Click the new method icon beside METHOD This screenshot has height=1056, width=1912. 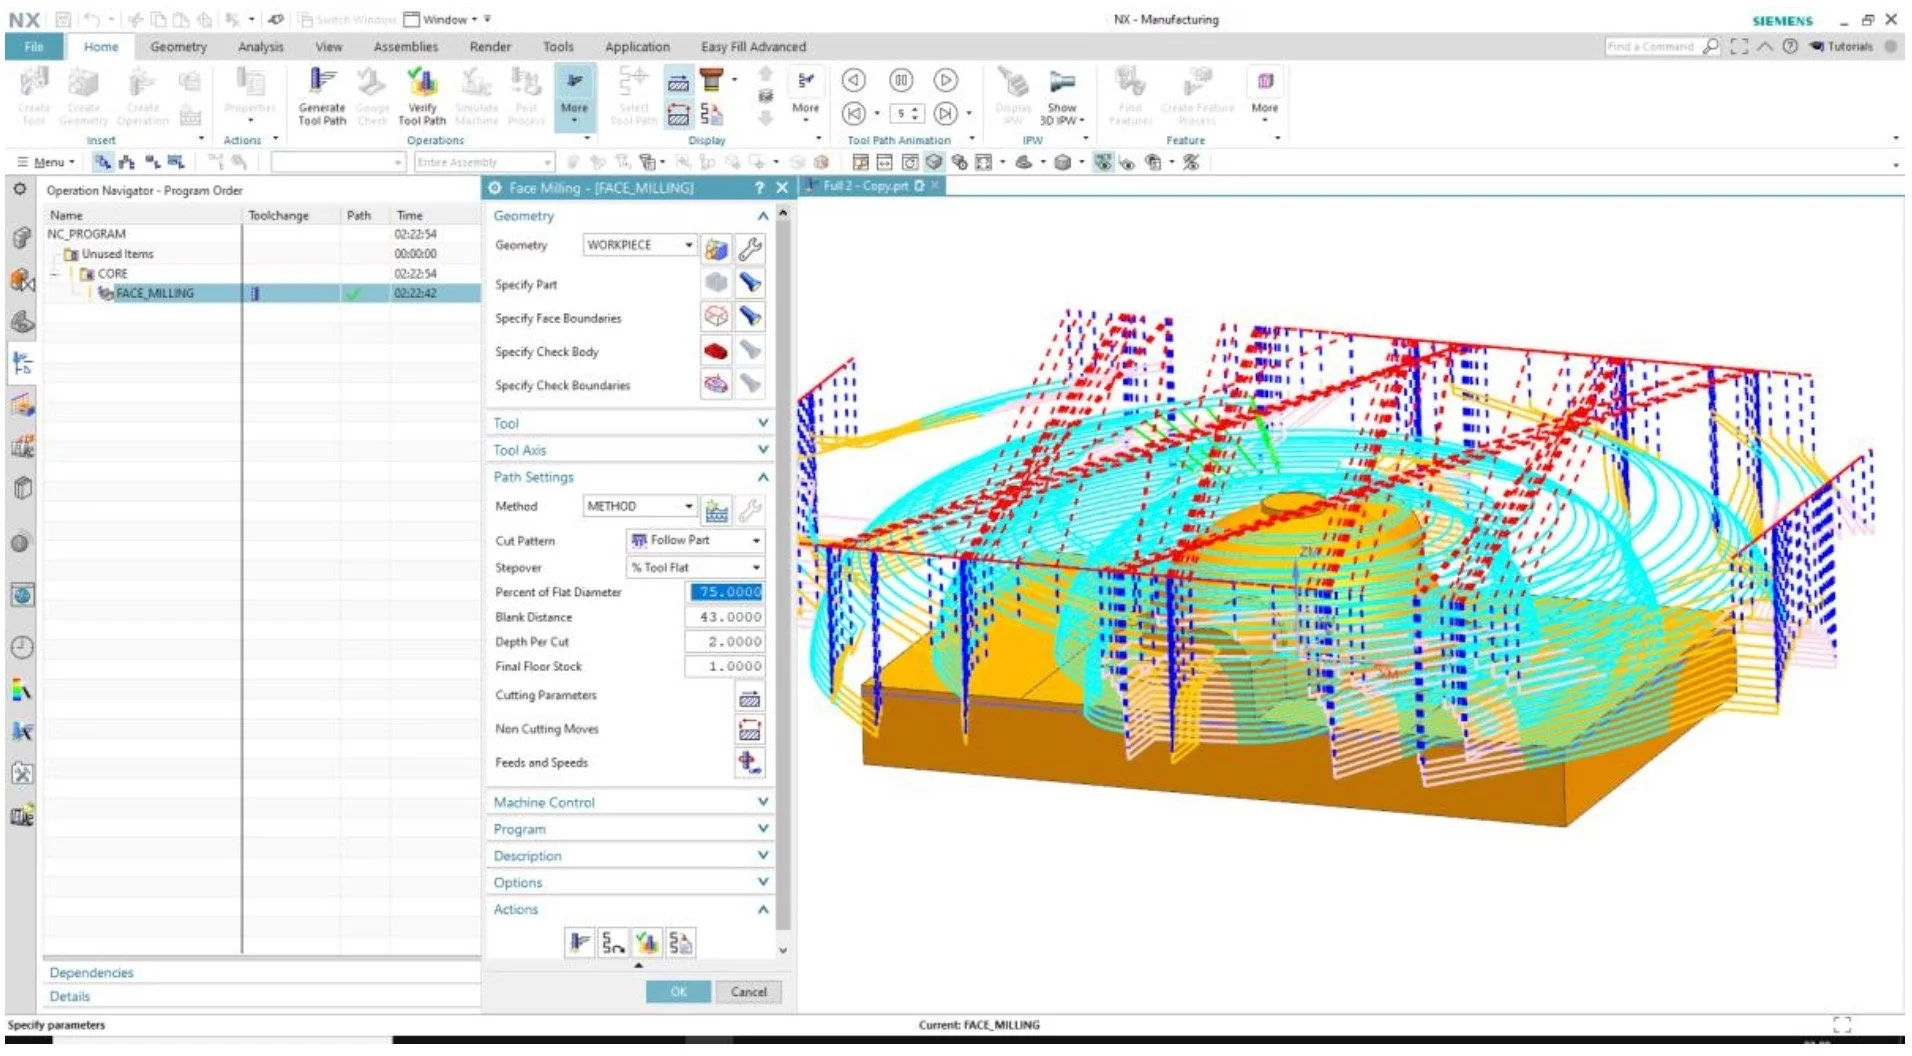pos(716,510)
